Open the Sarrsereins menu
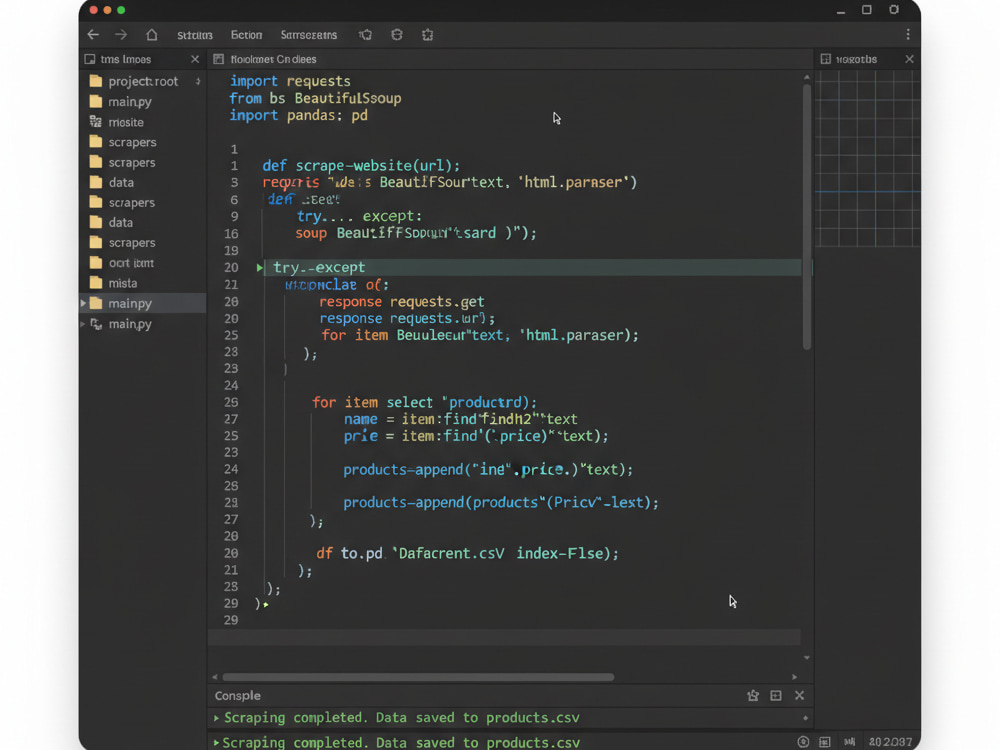This screenshot has width=1000, height=750. pos(309,35)
